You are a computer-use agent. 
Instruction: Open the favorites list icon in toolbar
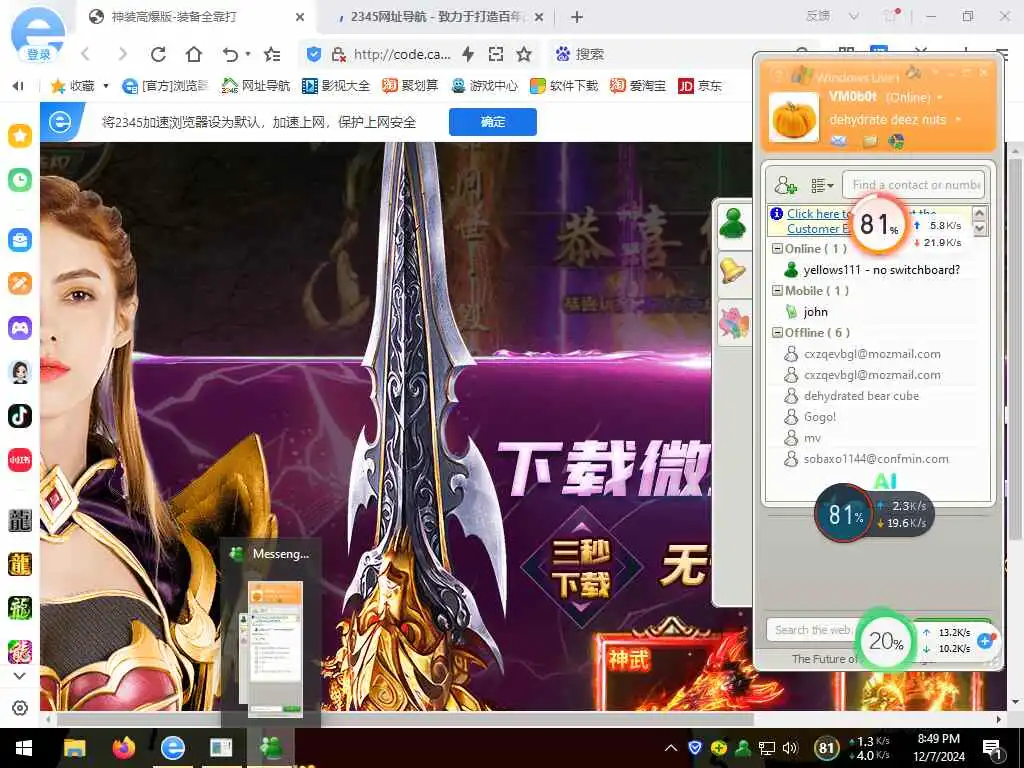click(x=272, y=54)
